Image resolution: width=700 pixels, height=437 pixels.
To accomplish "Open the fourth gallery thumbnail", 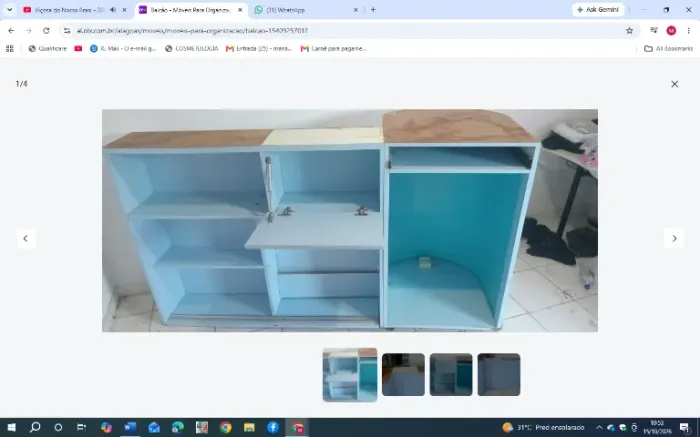I will tap(499, 375).
